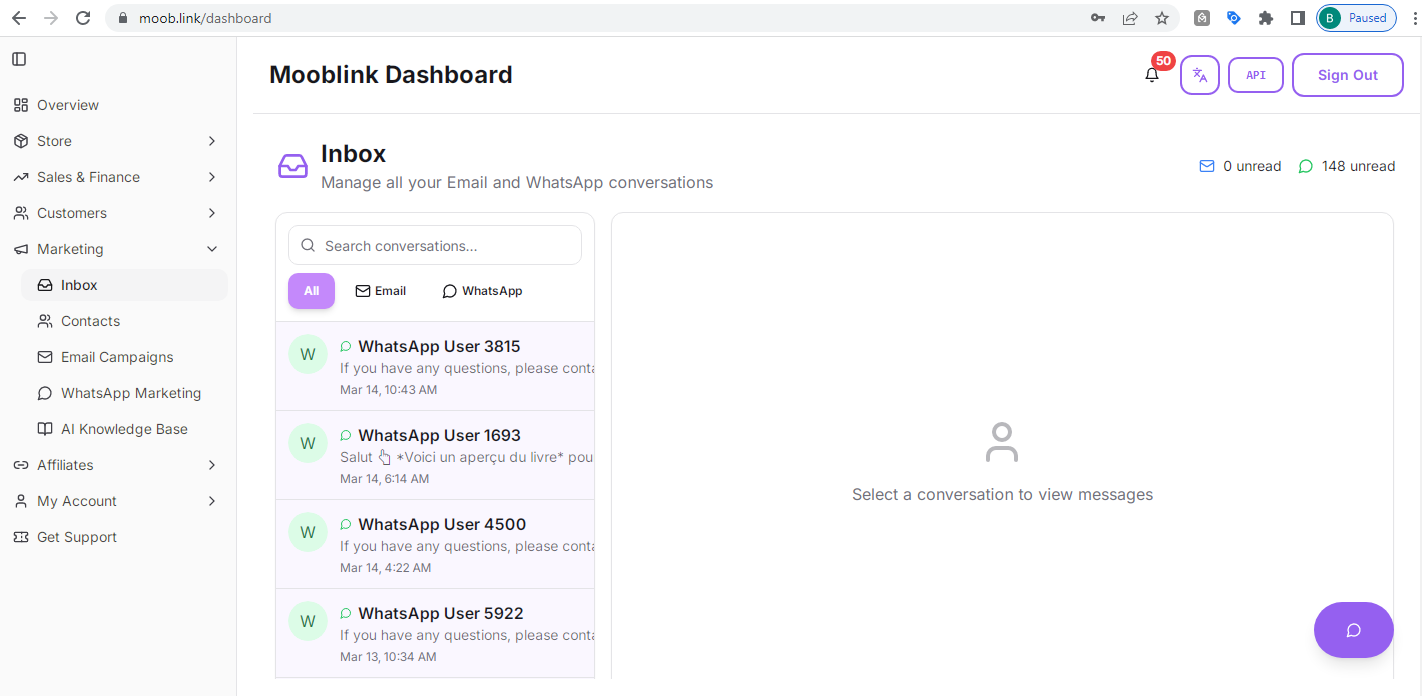The width and height of the screenshot is (1422, 696).
Task: Click the browser share page icon
Action: point(1130,18)
